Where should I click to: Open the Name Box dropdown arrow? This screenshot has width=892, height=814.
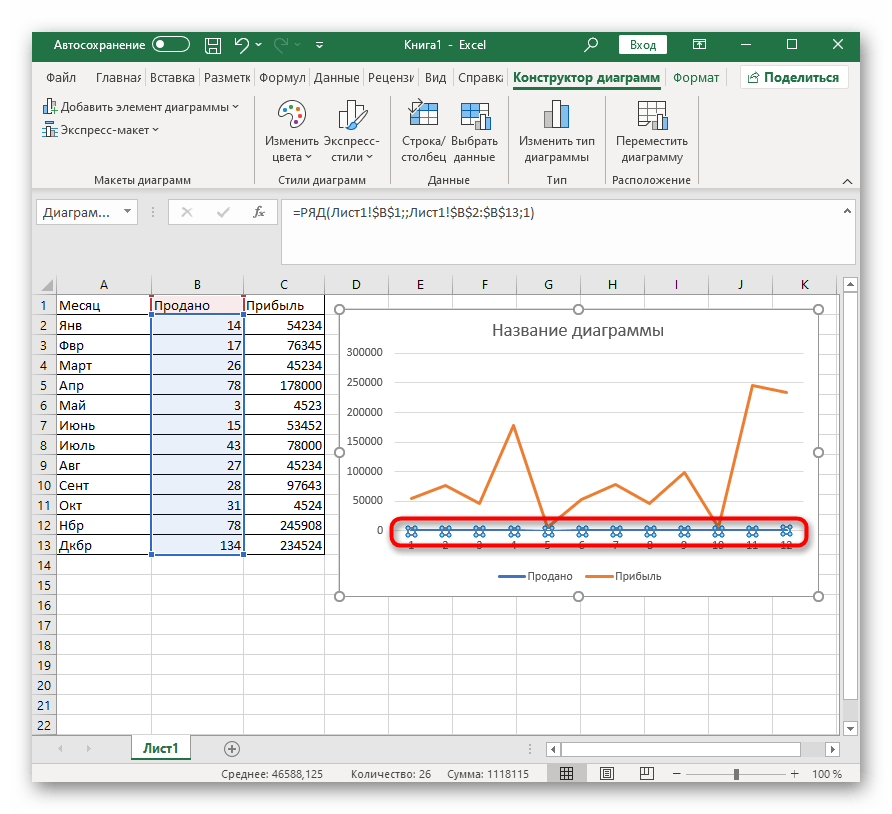coord(127,212)
